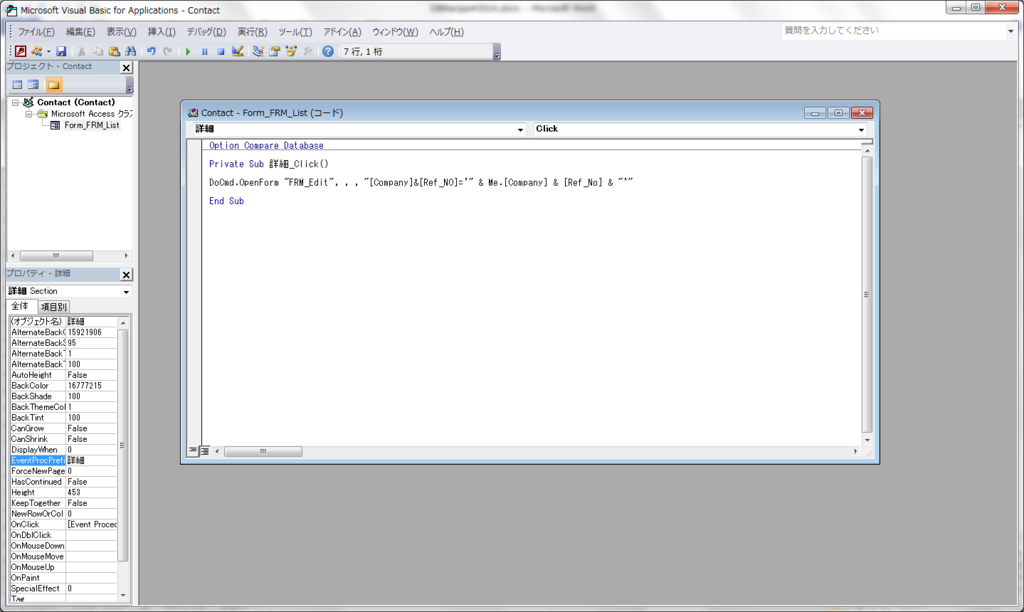
Task: Click the Paste clipboard icon
Action: 114,51
